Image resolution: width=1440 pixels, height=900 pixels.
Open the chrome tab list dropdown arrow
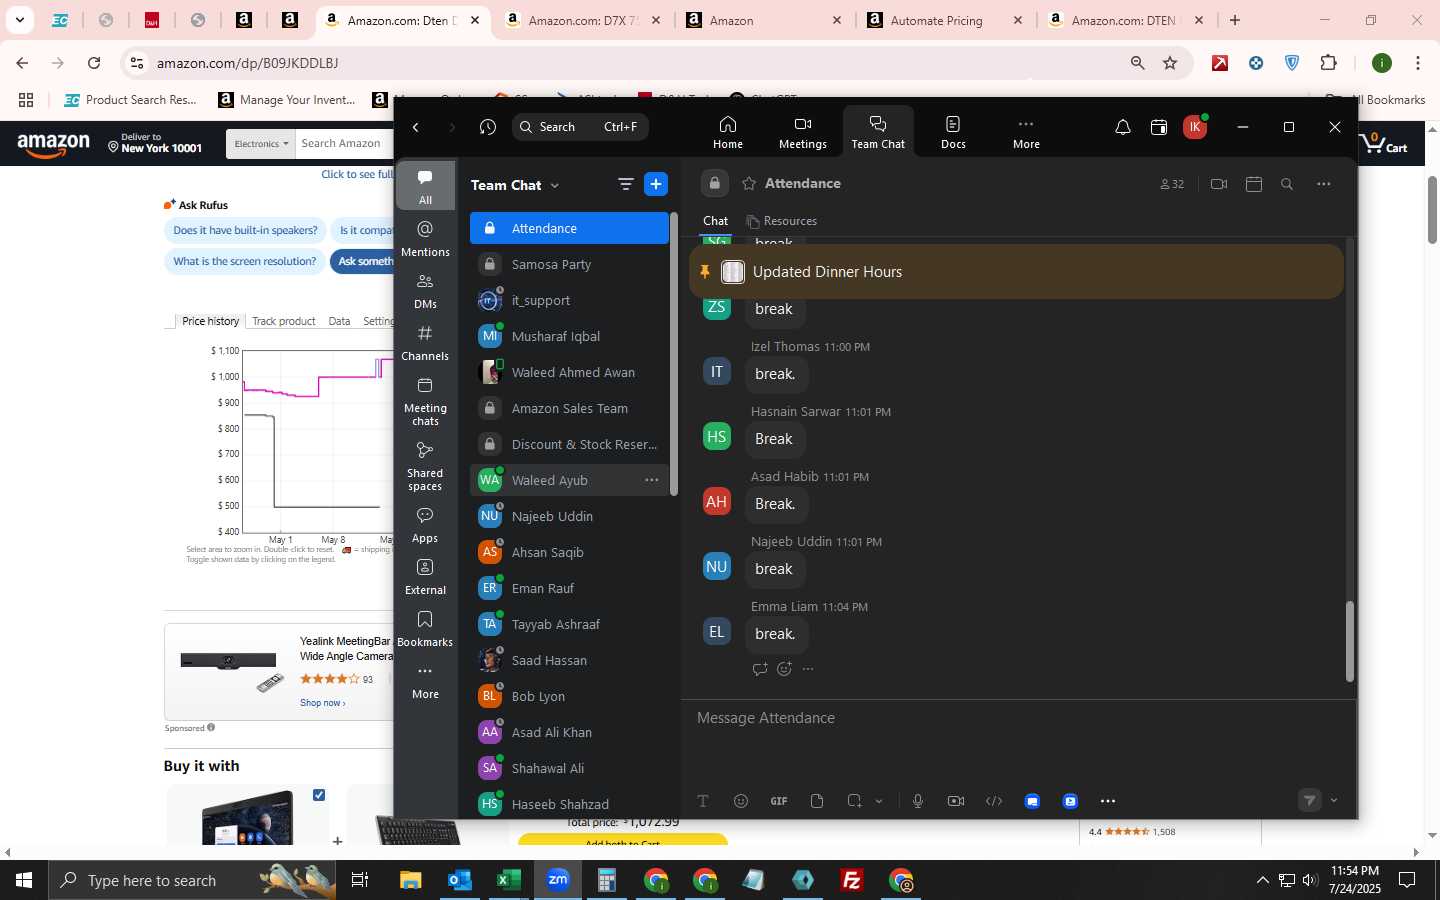tap(19, 20)
